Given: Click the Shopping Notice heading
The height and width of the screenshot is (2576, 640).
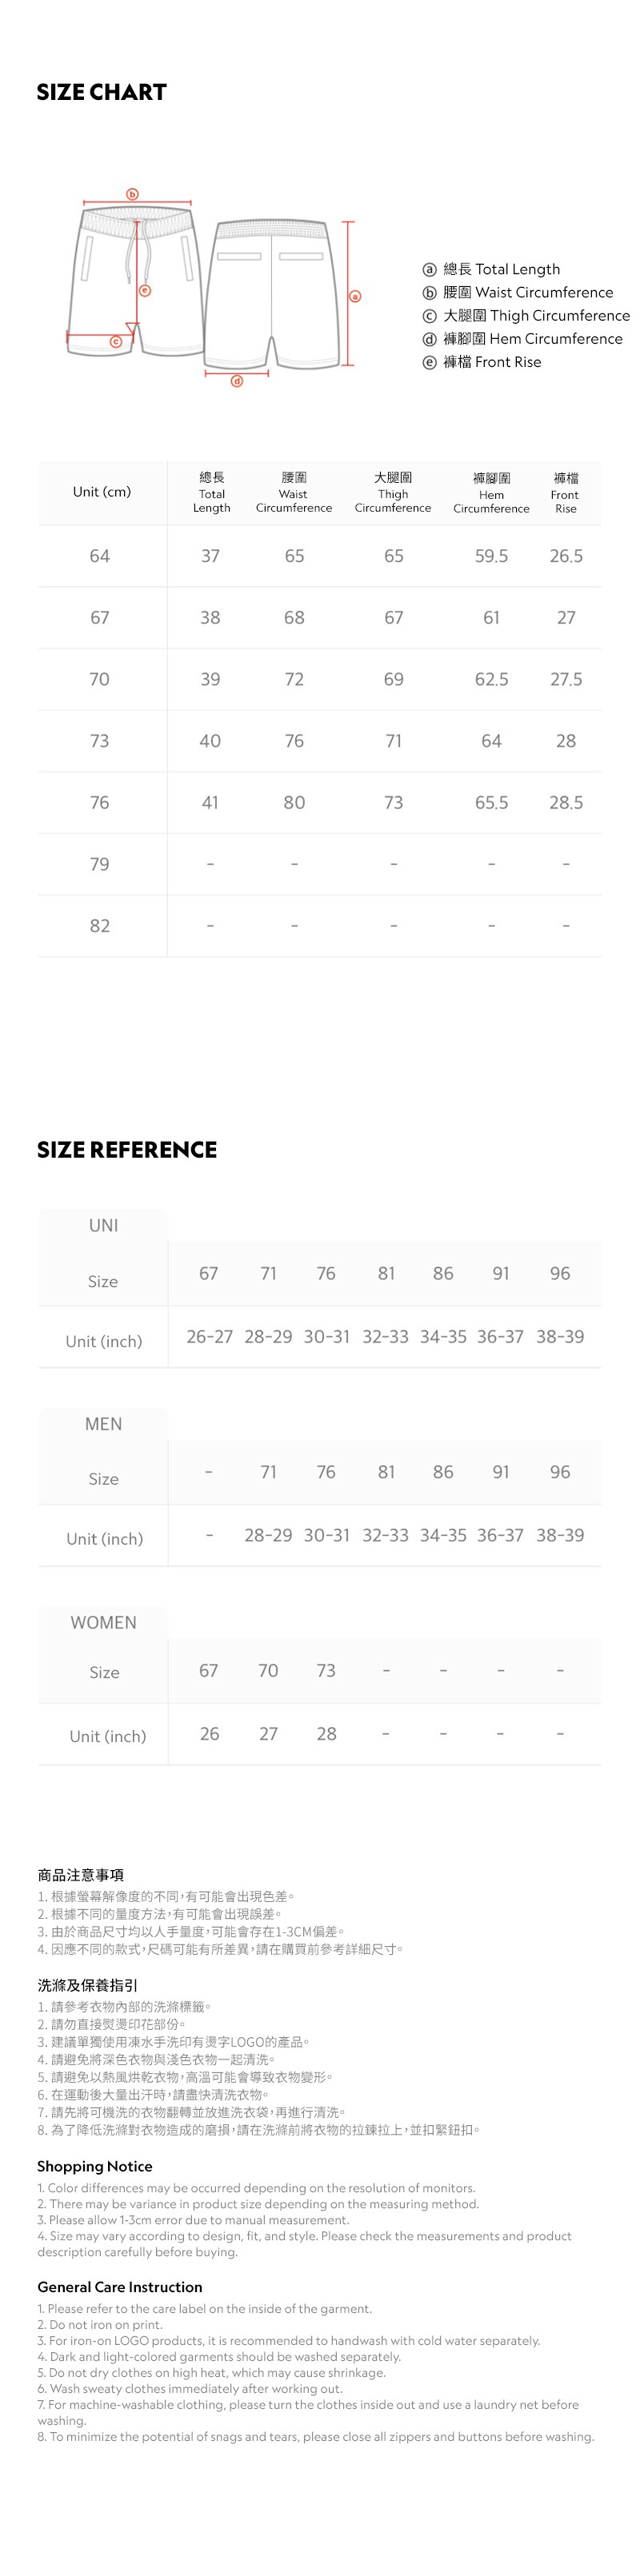Looking at the screenshot, I should [95, 2166].
